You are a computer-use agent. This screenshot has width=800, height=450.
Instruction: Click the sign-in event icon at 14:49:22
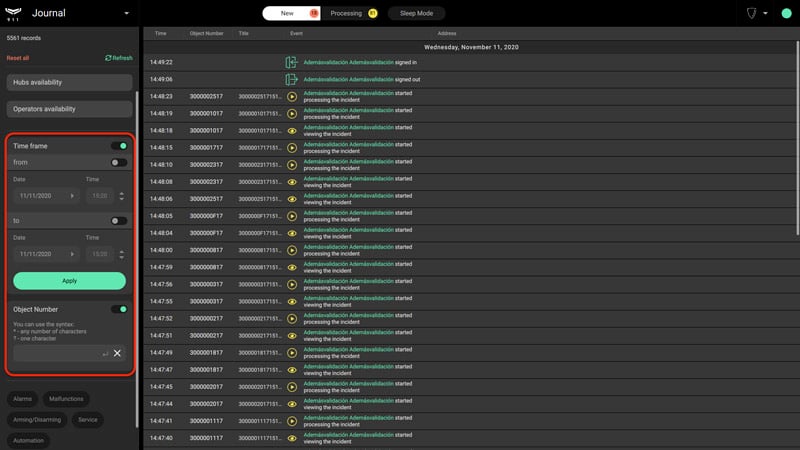point(291,62)
